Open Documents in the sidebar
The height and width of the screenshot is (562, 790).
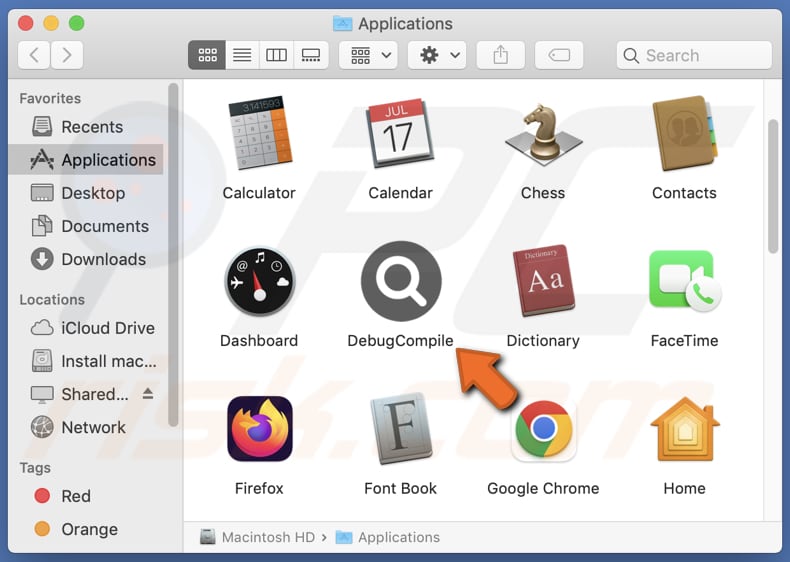tap(86, 226)
